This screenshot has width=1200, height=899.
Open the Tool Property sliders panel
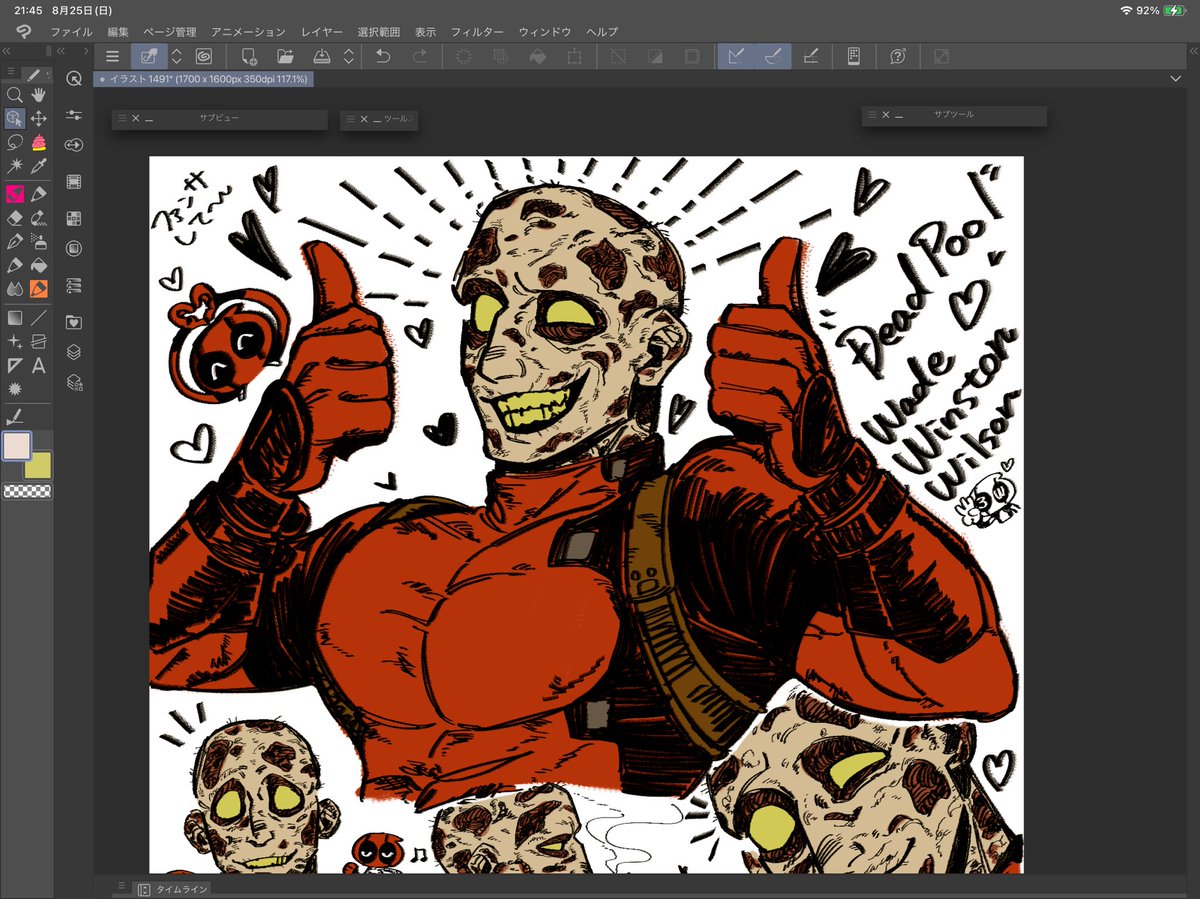73,115
